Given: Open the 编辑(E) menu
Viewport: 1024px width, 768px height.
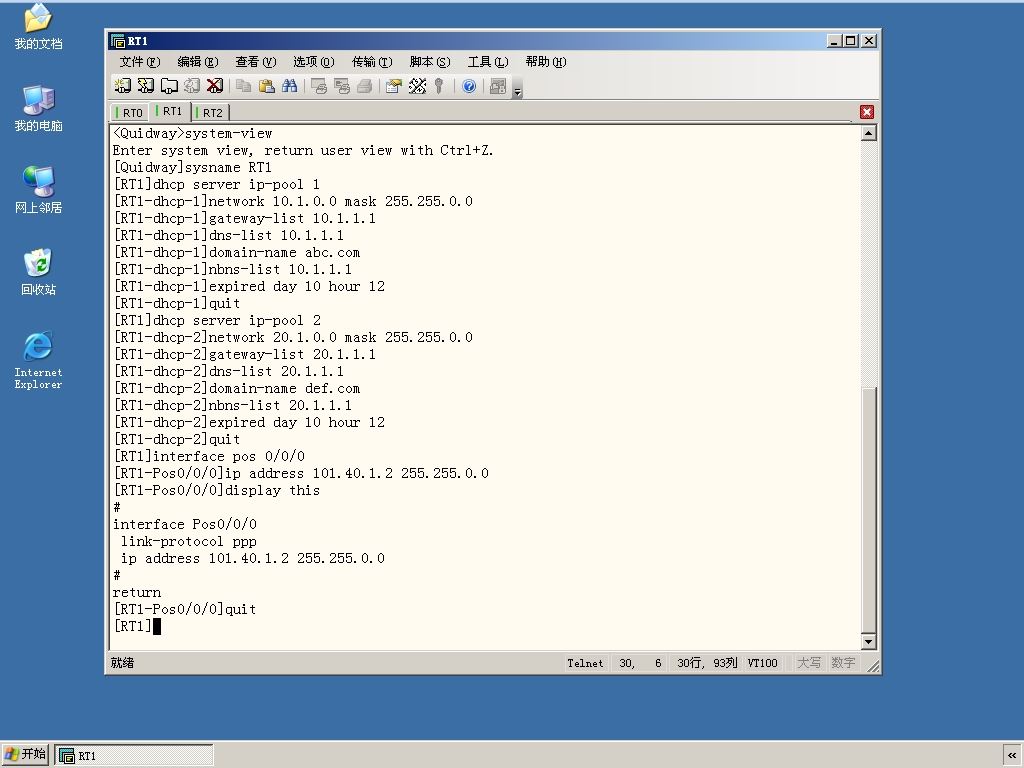Looking at the screenshot, I should [x=198, y=61].
